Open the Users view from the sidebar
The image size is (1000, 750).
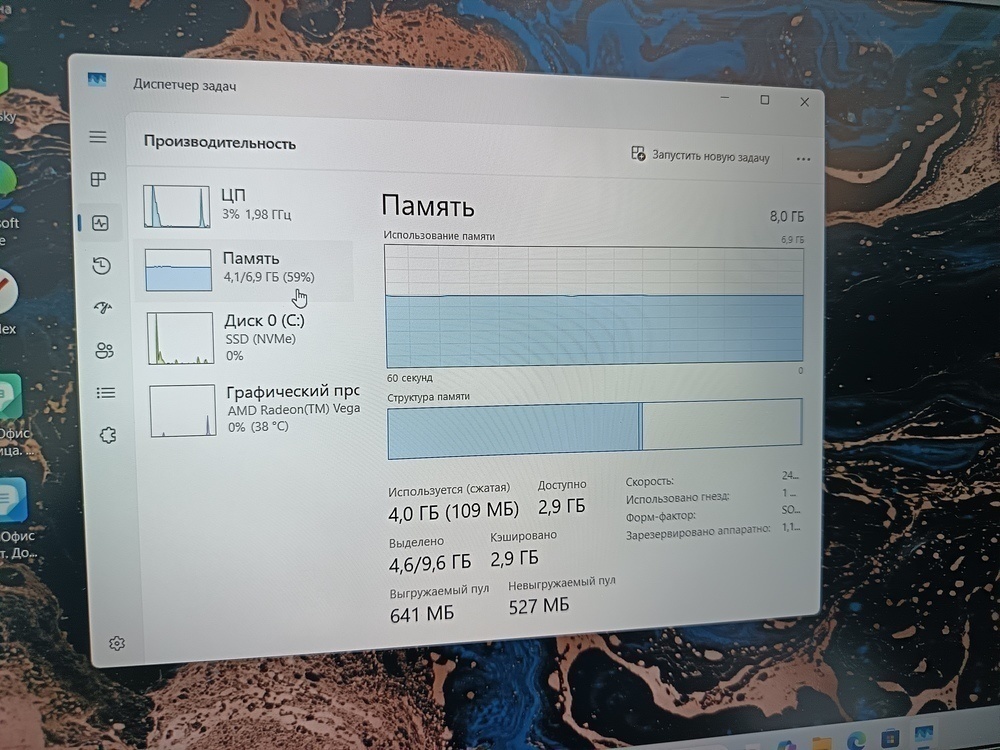(x=102, y=350)
